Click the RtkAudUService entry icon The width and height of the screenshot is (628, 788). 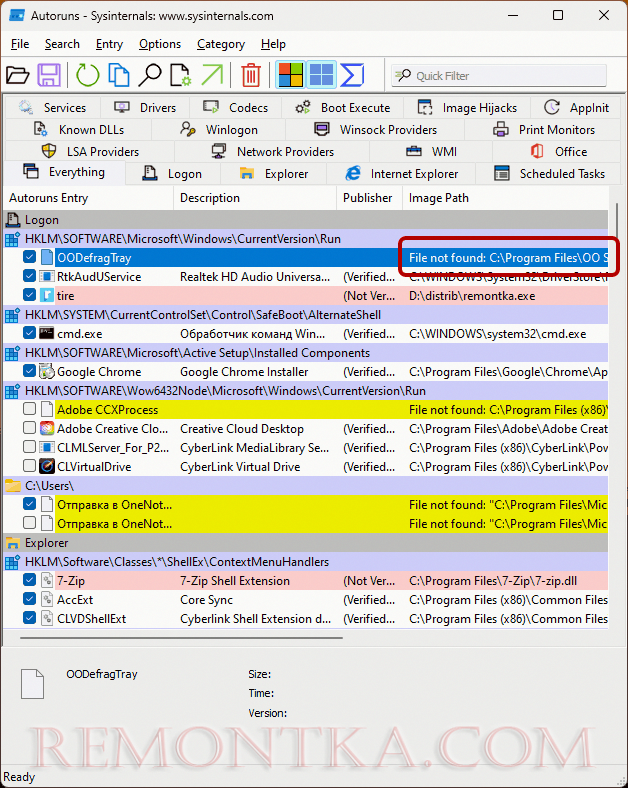[47, 276]
